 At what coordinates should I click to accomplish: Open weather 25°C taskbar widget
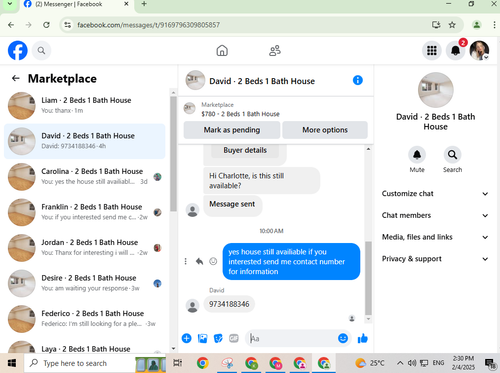pyautogui.click(x=370, y=363)
